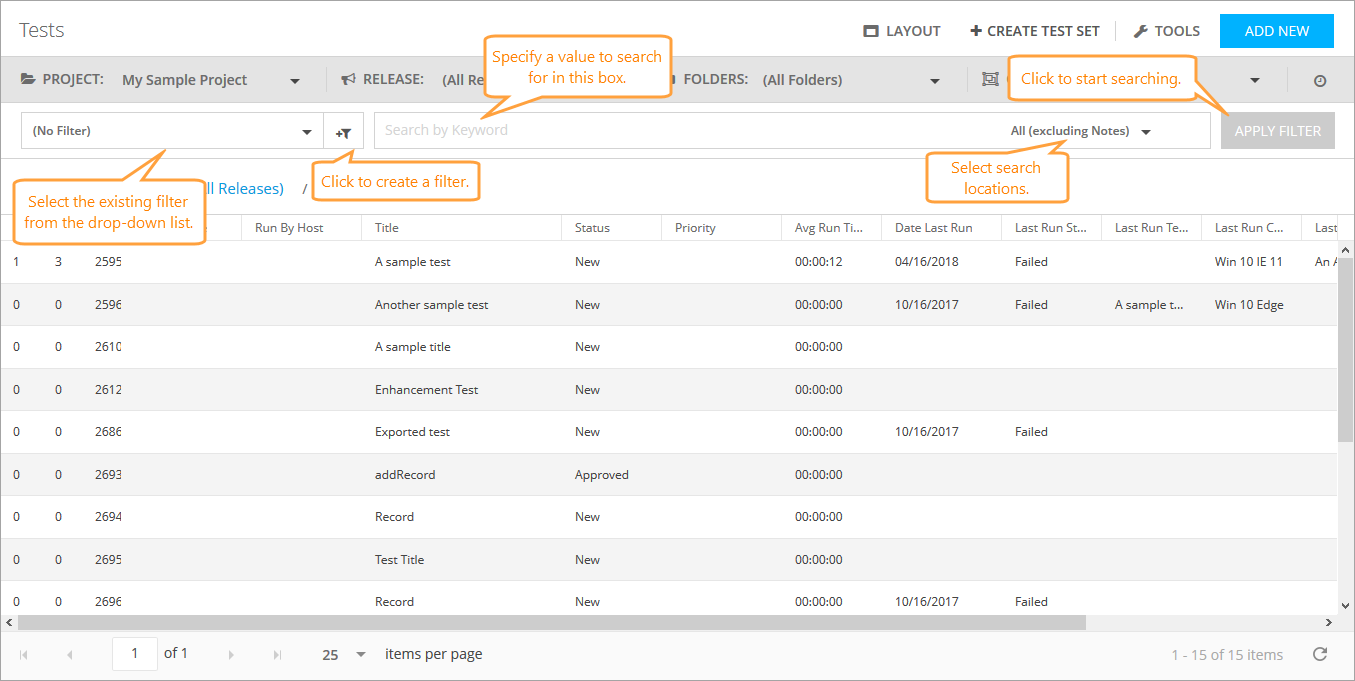
Task: Expand the My Sample Project selector
Action: 295,78
